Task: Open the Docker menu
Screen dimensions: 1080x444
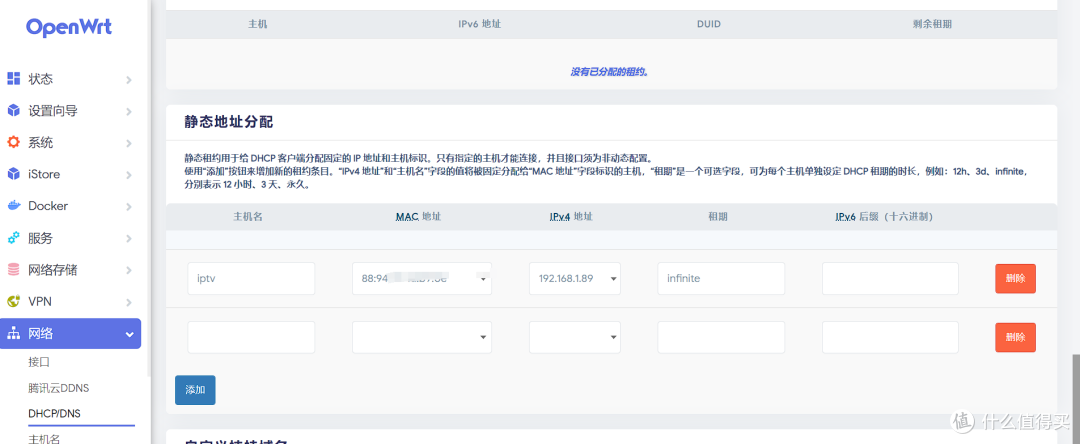Action: pyautogui.click(x=70, y=206)
